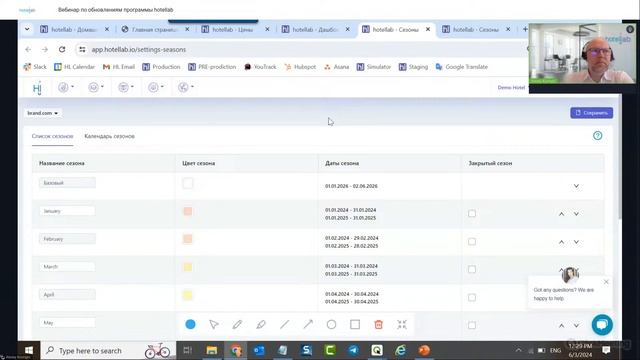Toggle closed season checkbox for February
This screenshot has width=640, height=360.
472,242
